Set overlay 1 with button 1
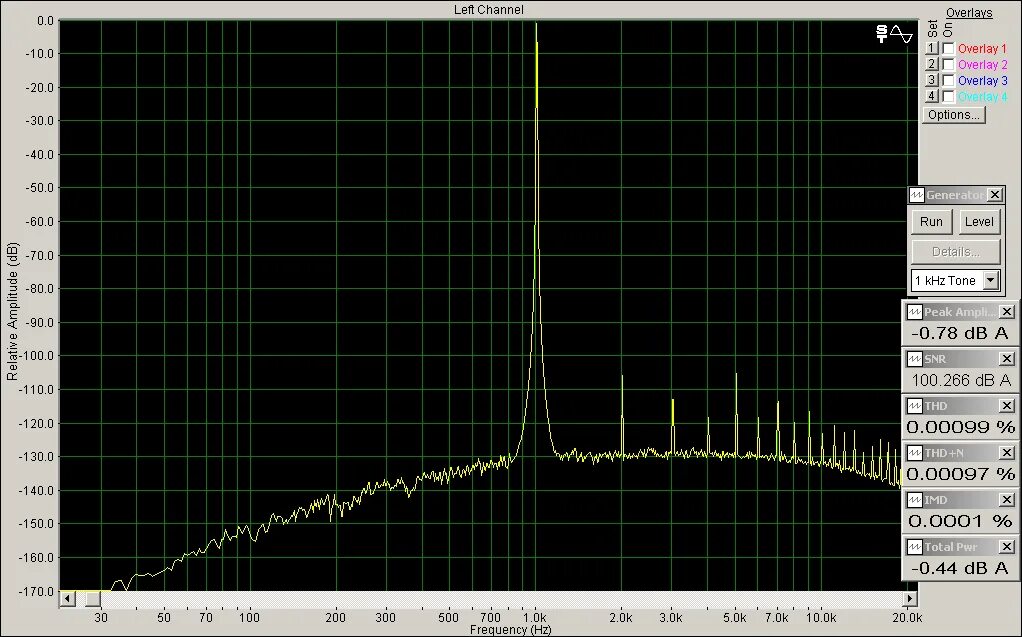Viewport: 1022px width, 637px height. [x=931, y=48]
